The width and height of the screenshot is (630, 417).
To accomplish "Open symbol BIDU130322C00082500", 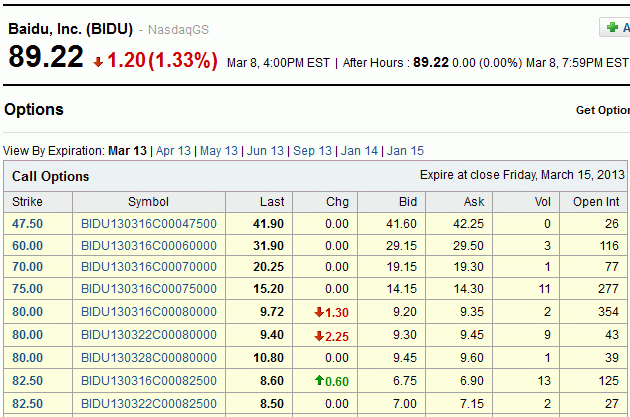I will (149, 403).
